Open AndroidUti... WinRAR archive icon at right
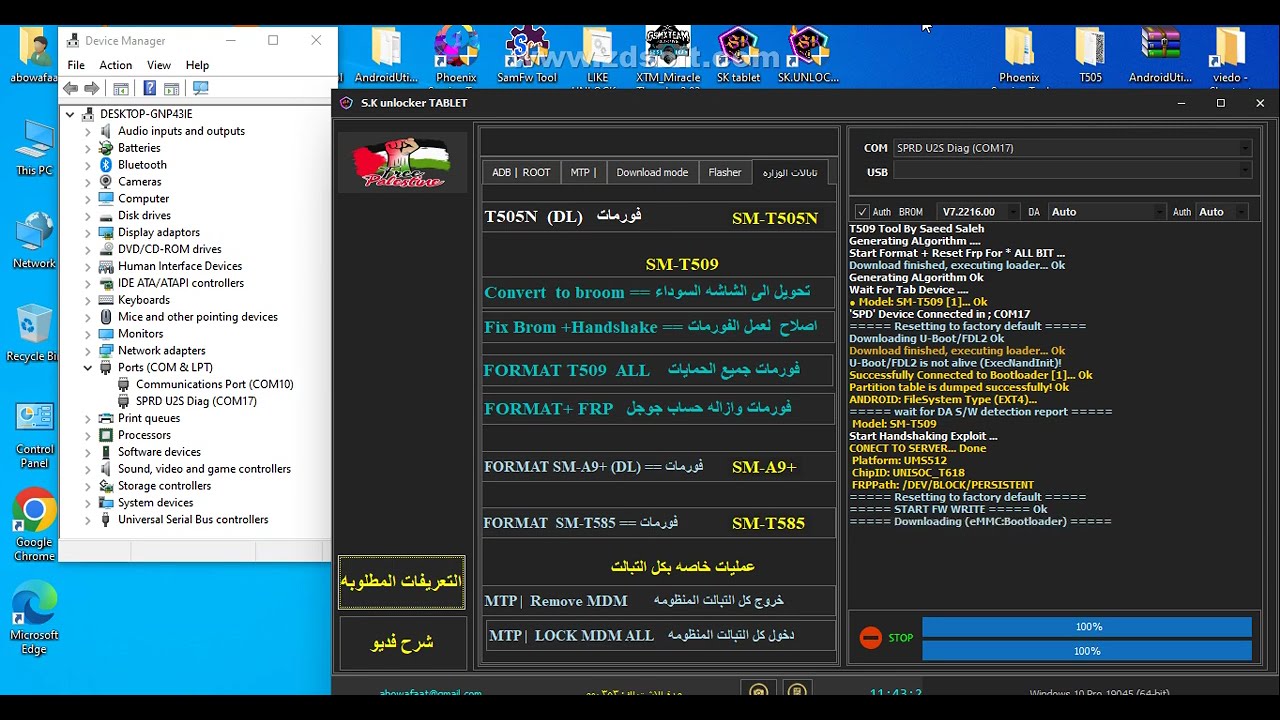Viewport: 1280px width, 720px height. (1160, 56)
